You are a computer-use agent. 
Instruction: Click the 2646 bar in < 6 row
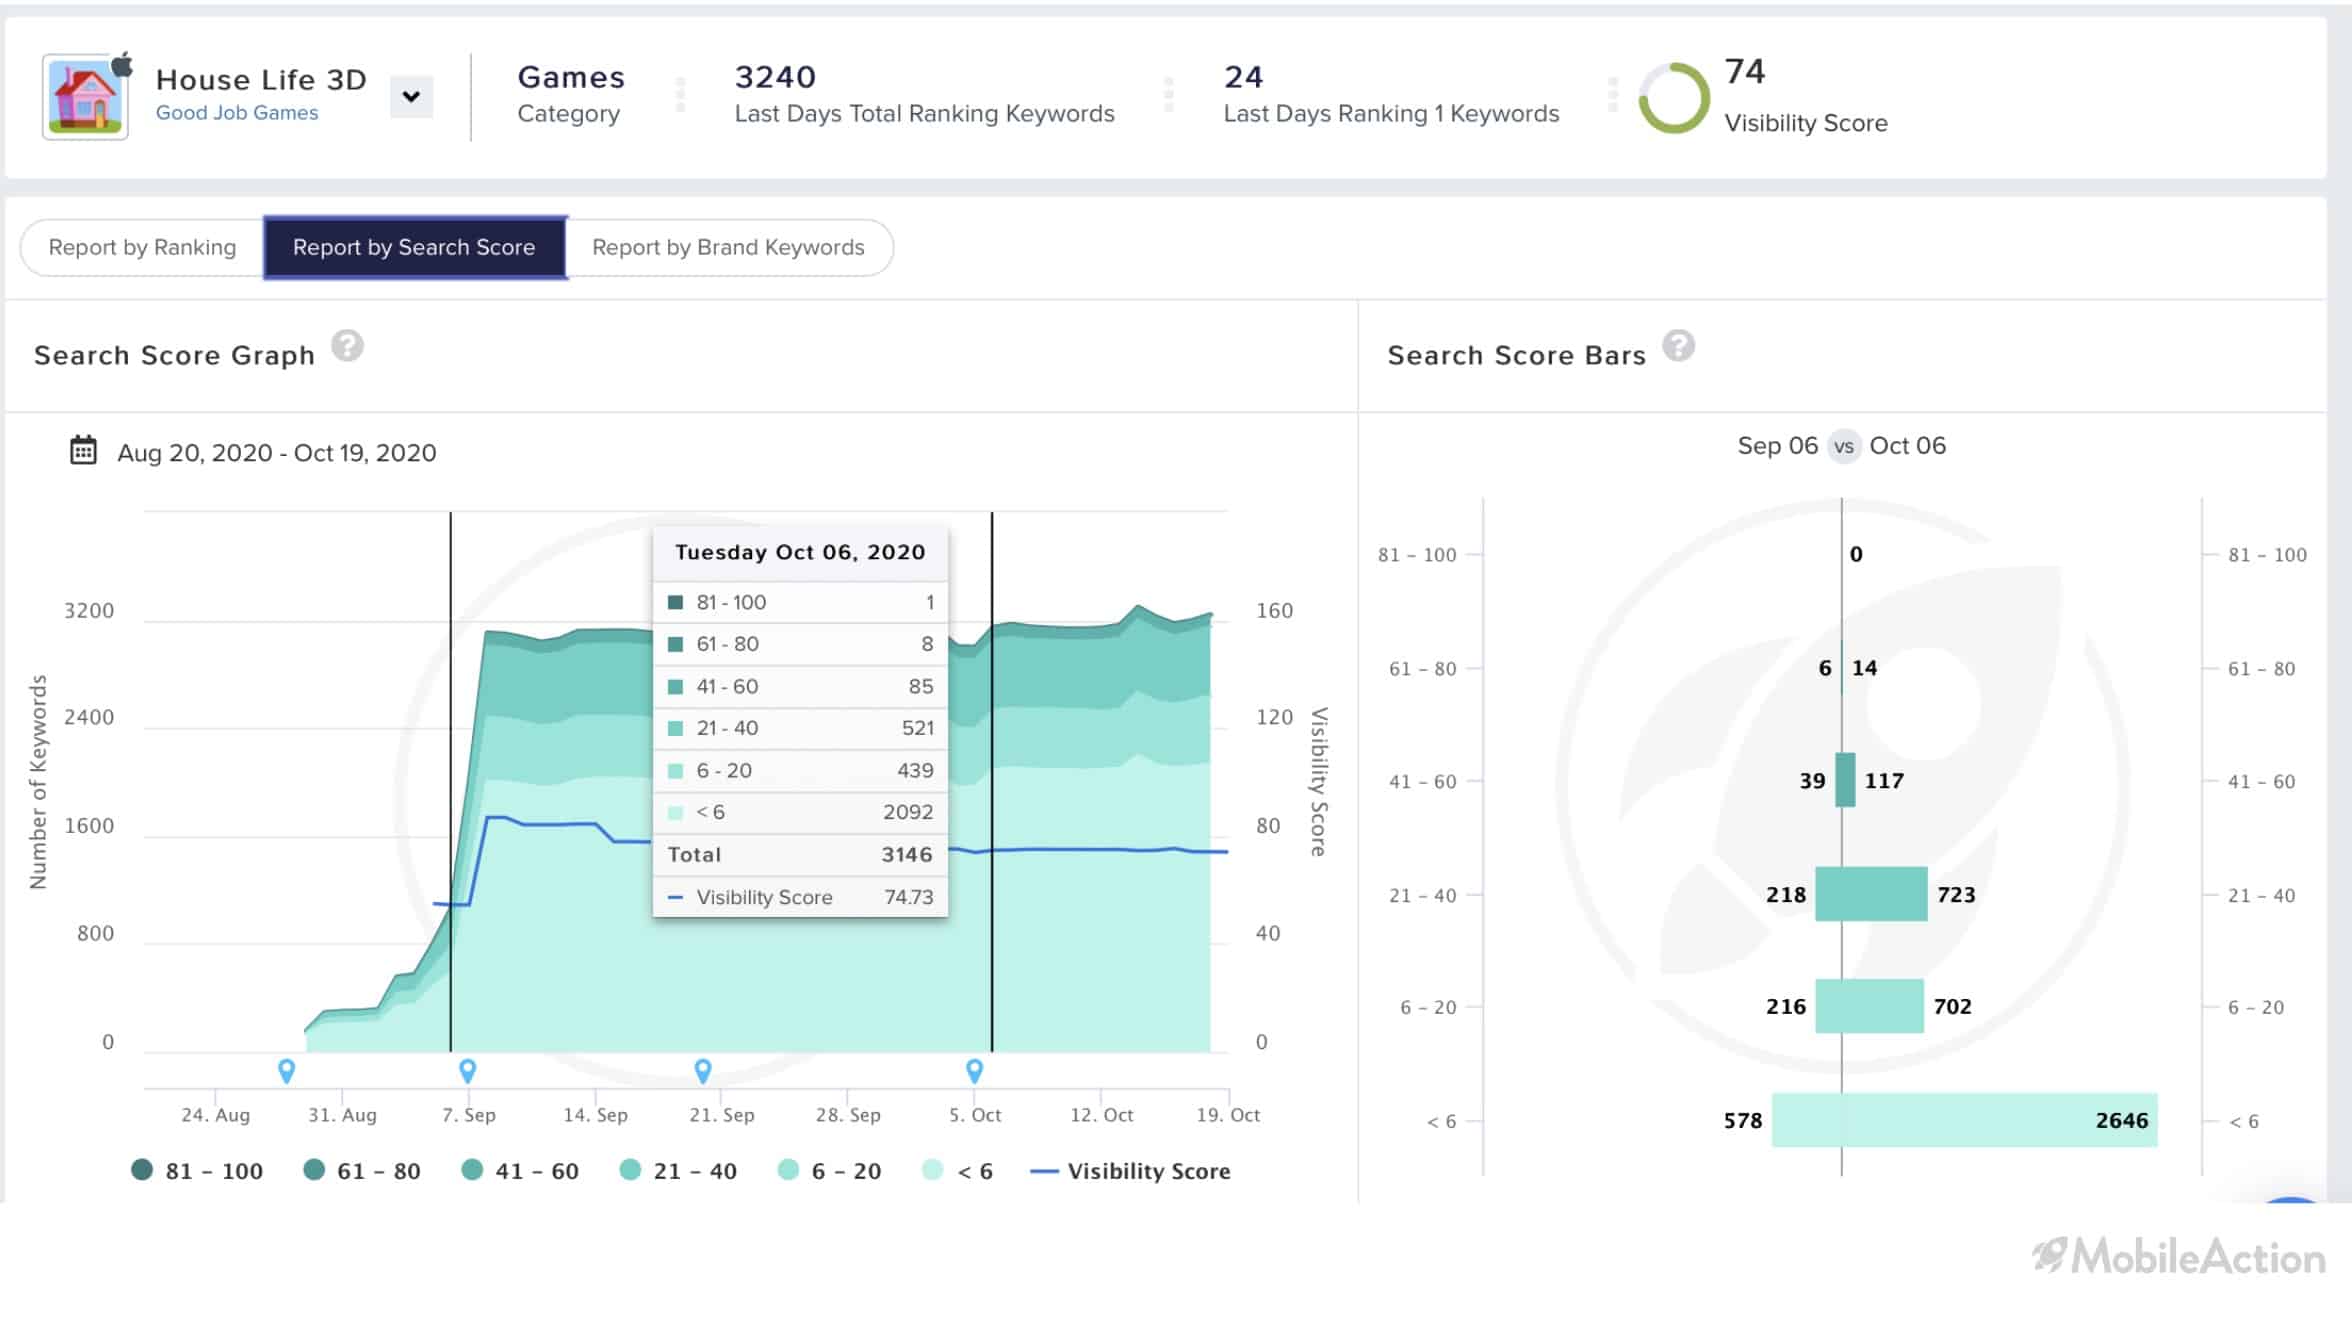tap(1999, 1120)
